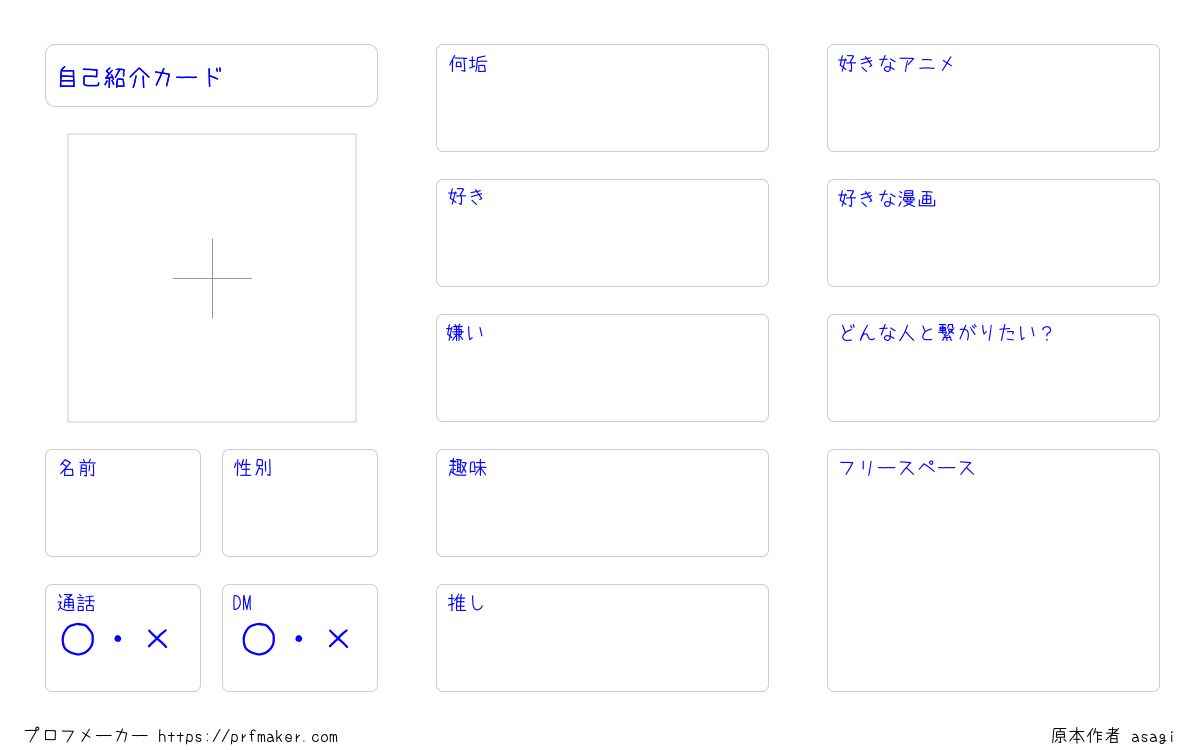This screenshot has width=1200, height=750.
Task: Click inside the 嫌い box
Action: [x=602, y=368]
